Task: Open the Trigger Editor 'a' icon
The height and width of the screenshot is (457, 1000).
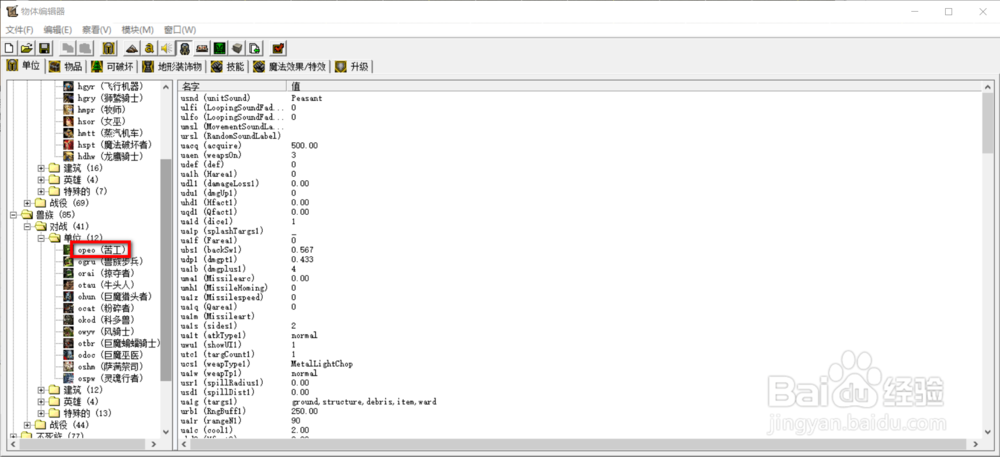Action: coord(149,48)
